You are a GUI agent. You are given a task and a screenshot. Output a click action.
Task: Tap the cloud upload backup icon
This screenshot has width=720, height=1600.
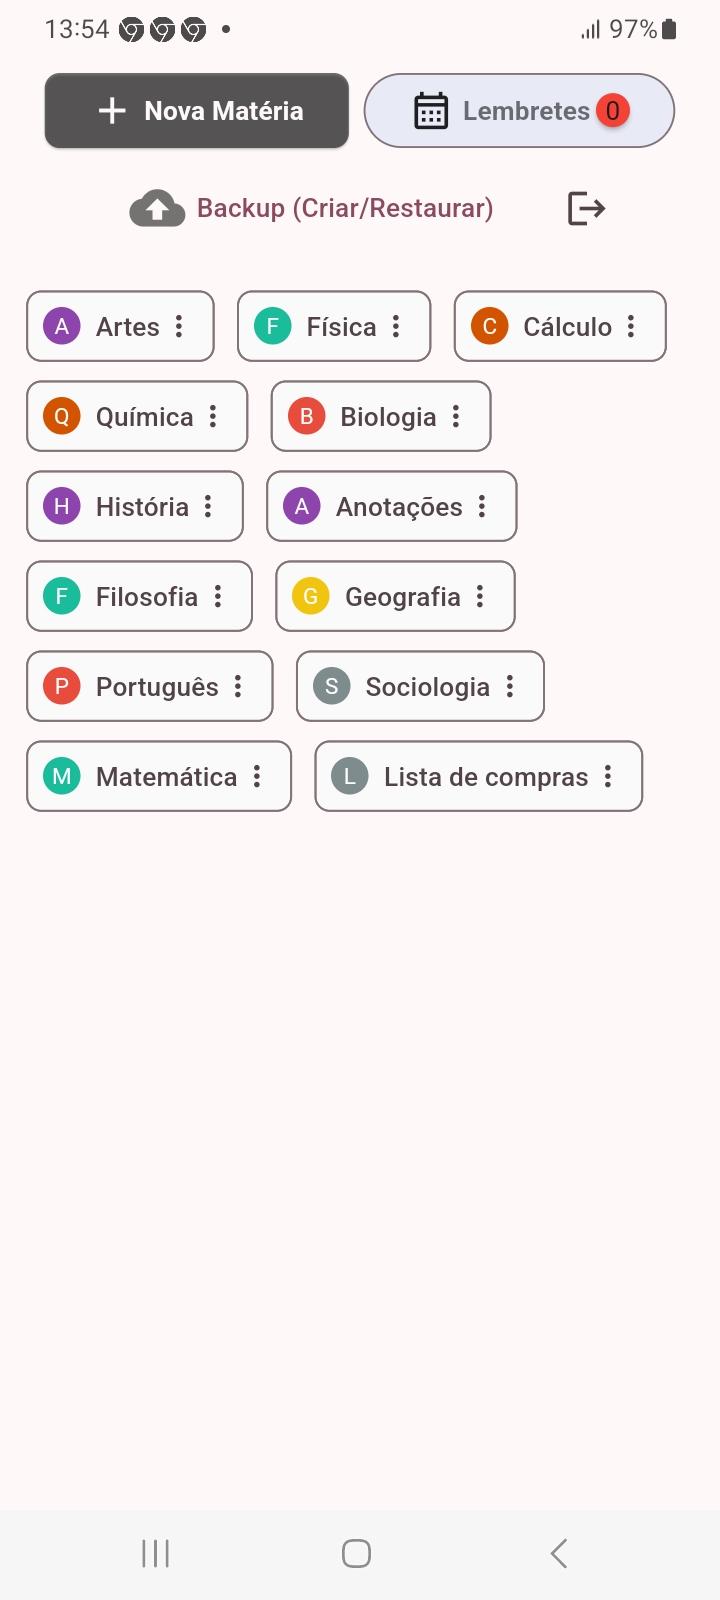coord(157,209)
